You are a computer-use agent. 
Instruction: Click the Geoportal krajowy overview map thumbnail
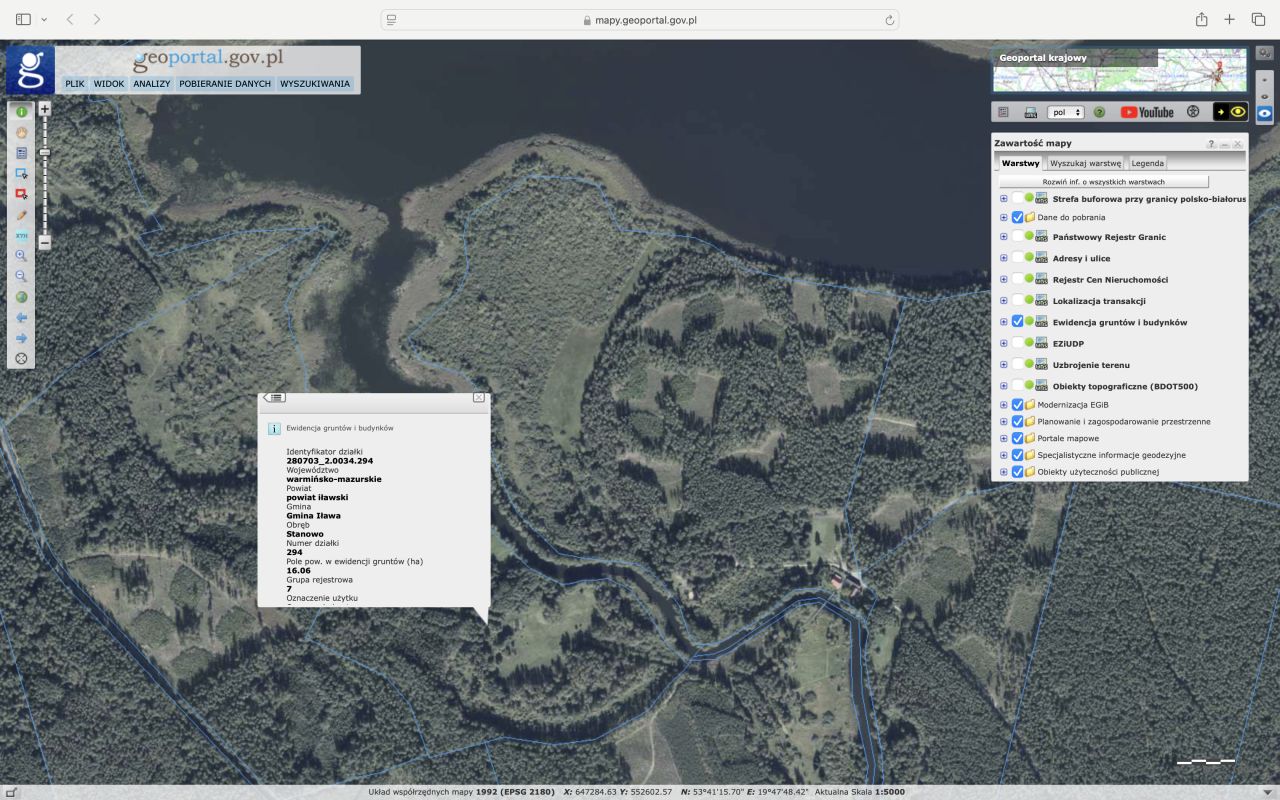coord(1119,70)
